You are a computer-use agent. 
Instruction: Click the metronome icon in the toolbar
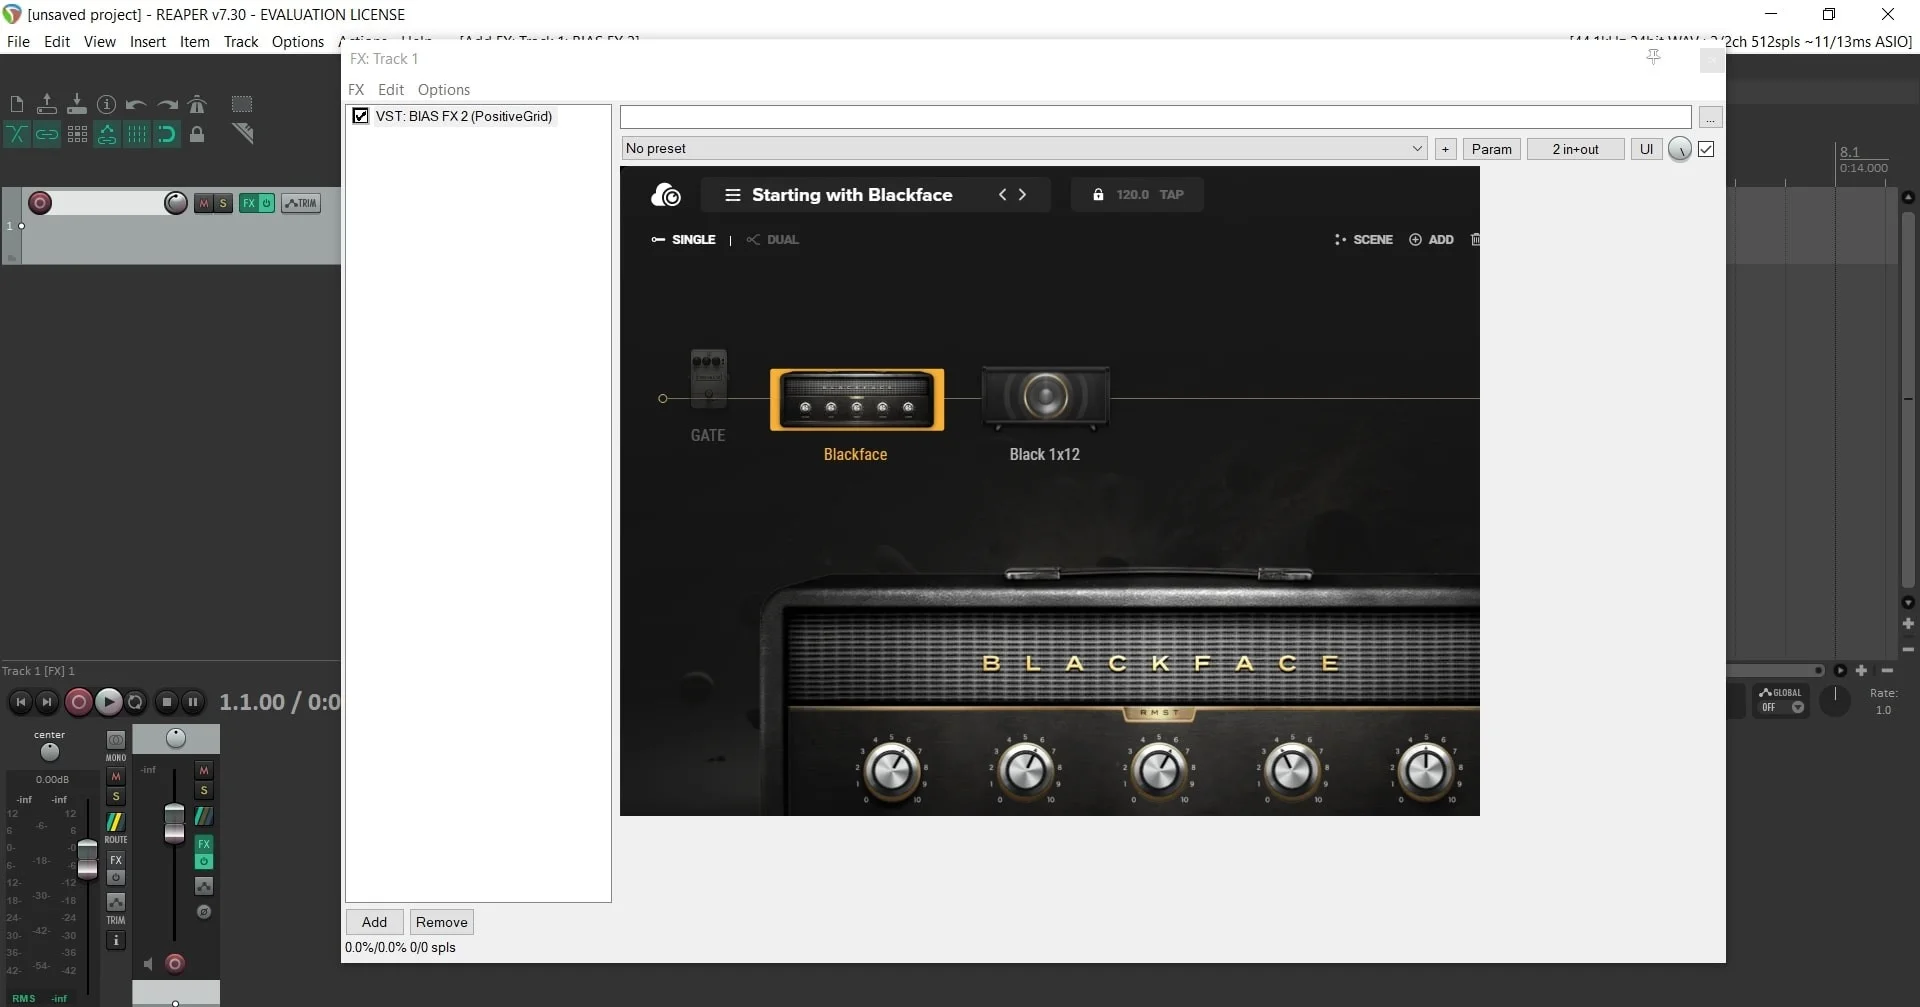[197, 104]
